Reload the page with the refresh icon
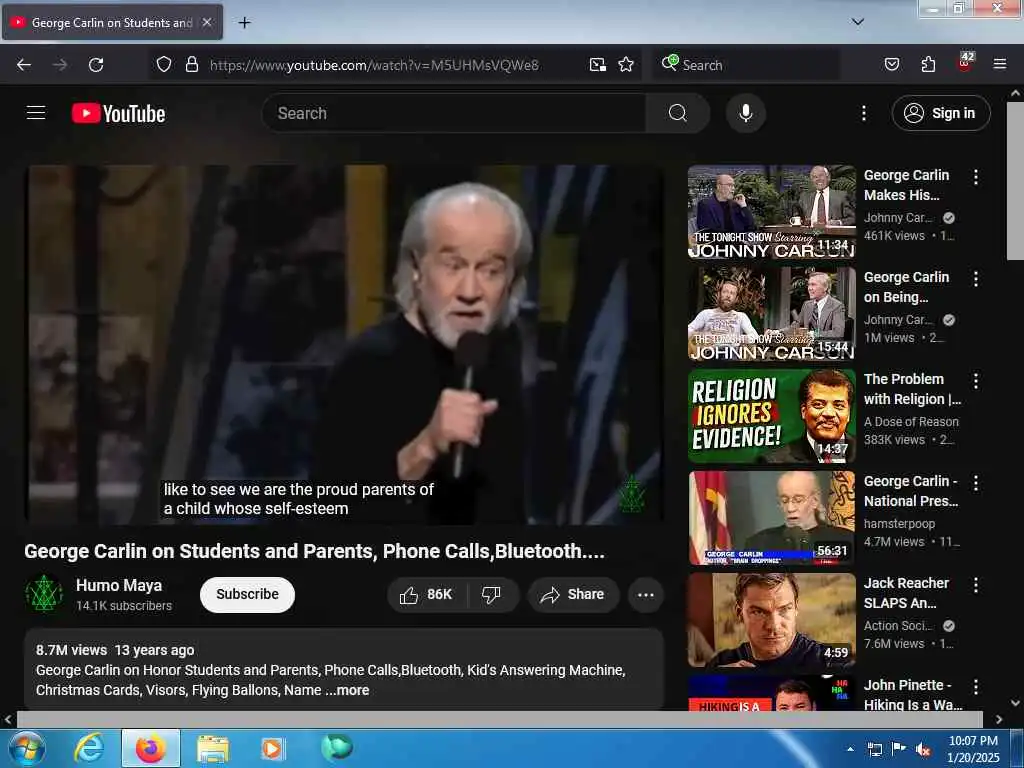This screenshot has width=1024, height=768. coord(96,65)
